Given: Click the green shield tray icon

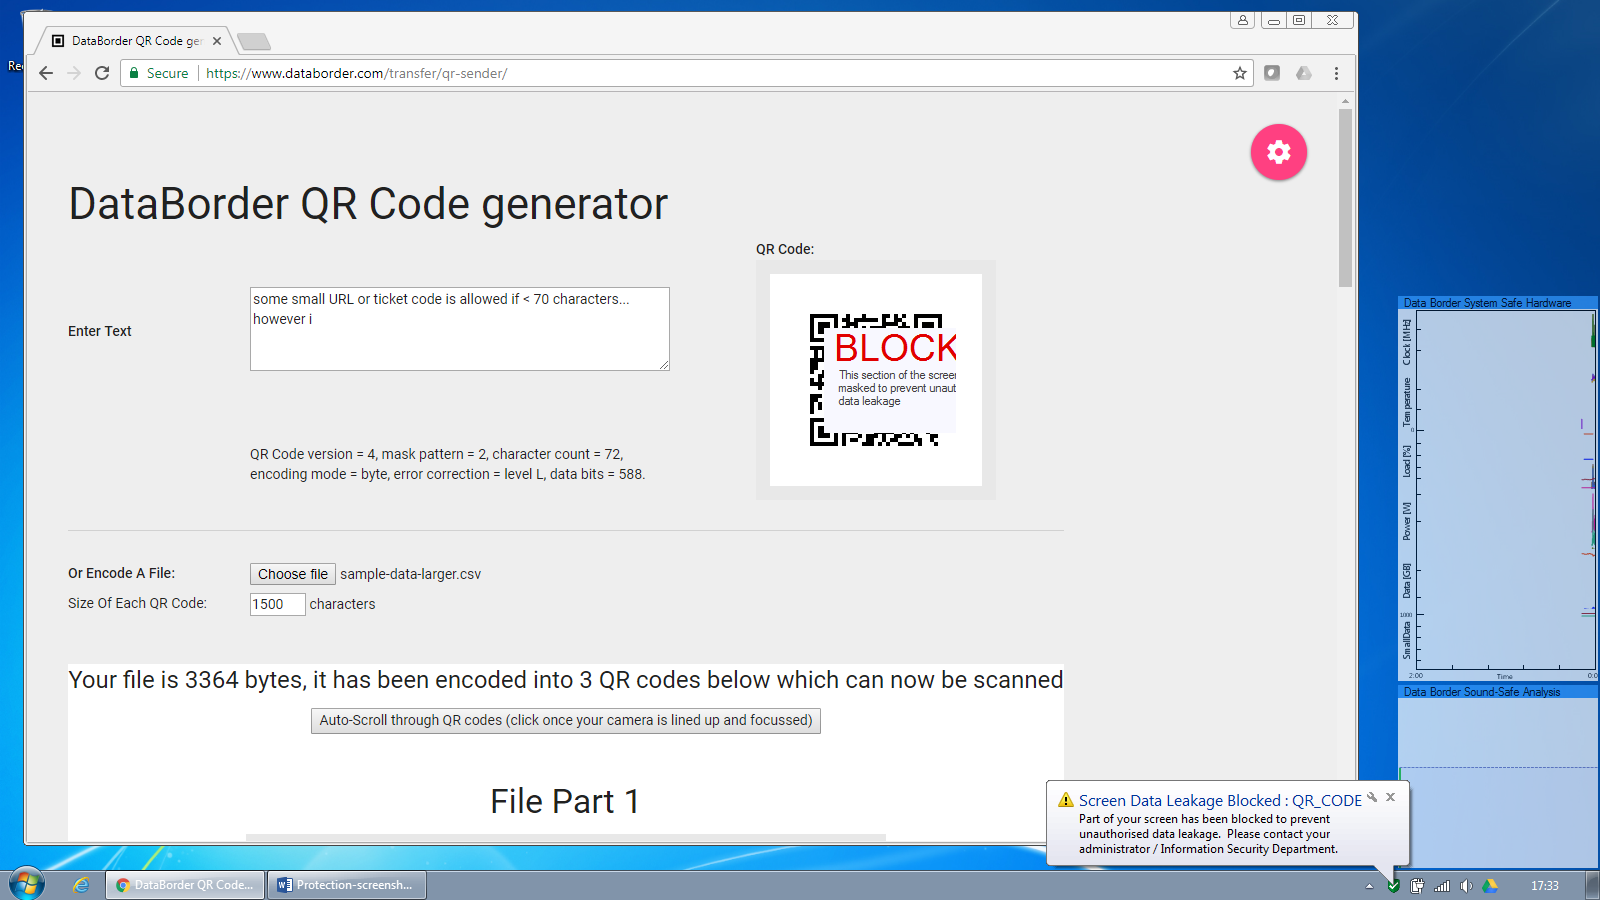Looking at the screenshot, I should (x=1393, y=886).
